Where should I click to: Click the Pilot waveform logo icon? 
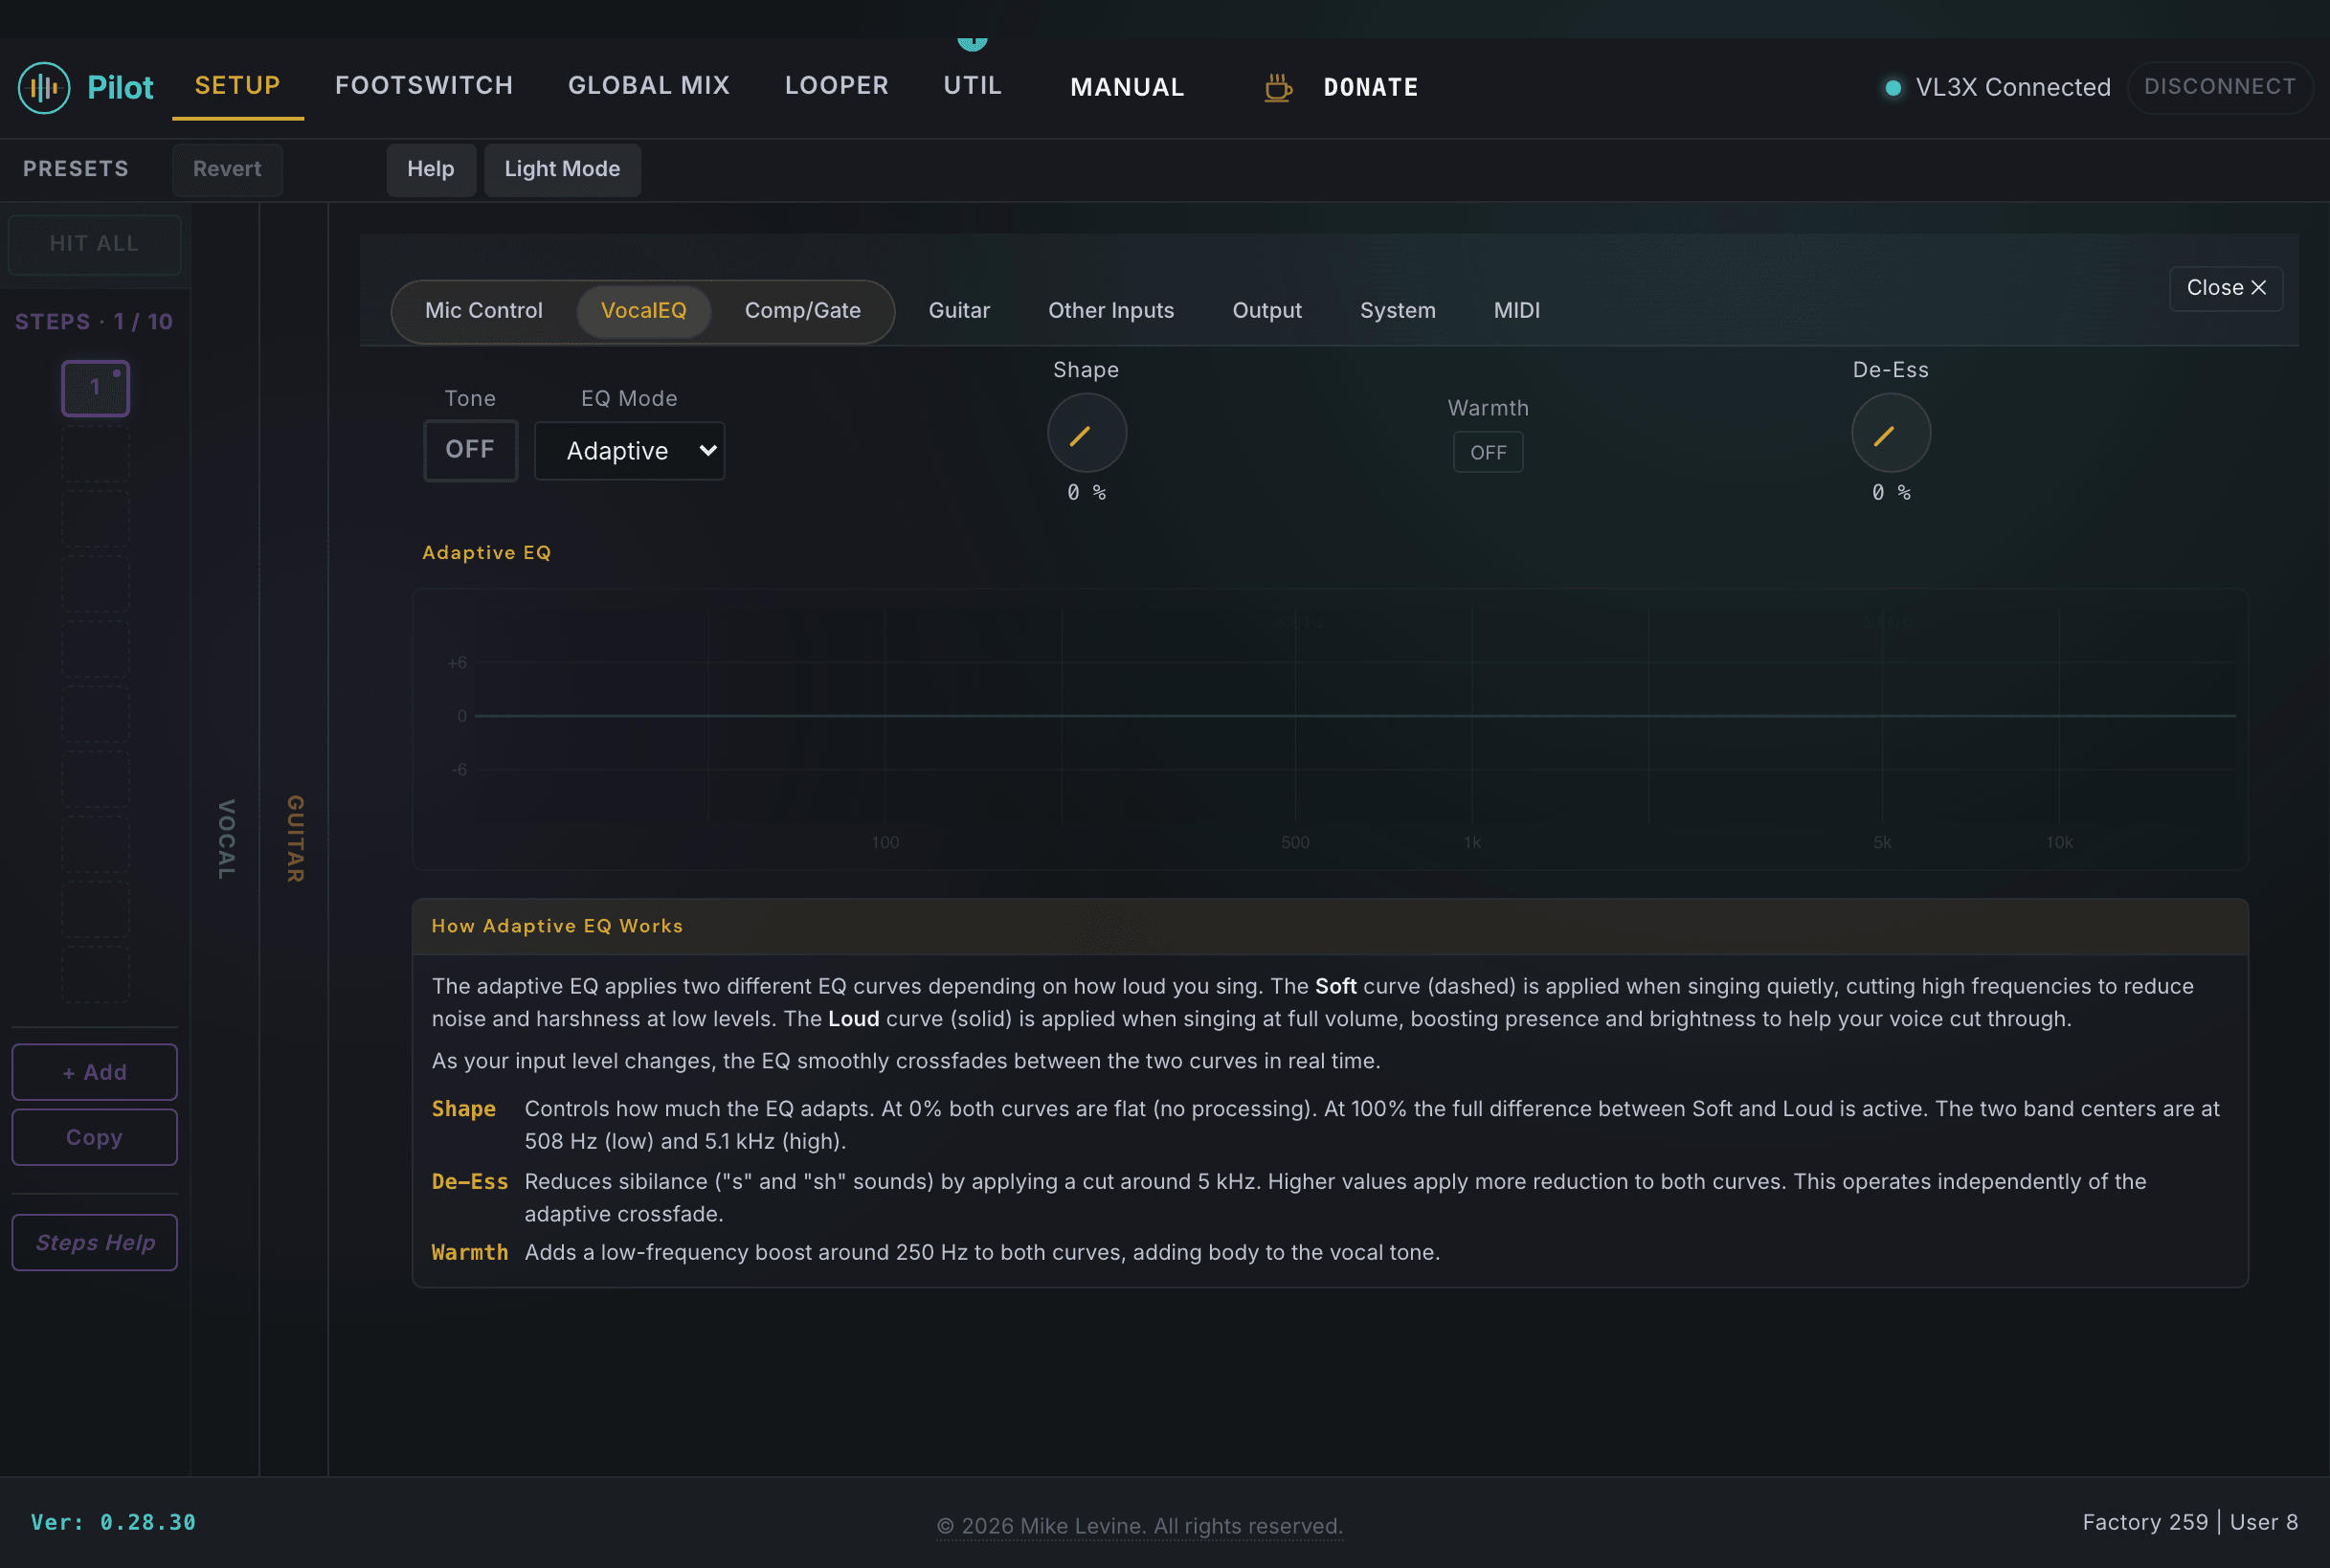44,88
